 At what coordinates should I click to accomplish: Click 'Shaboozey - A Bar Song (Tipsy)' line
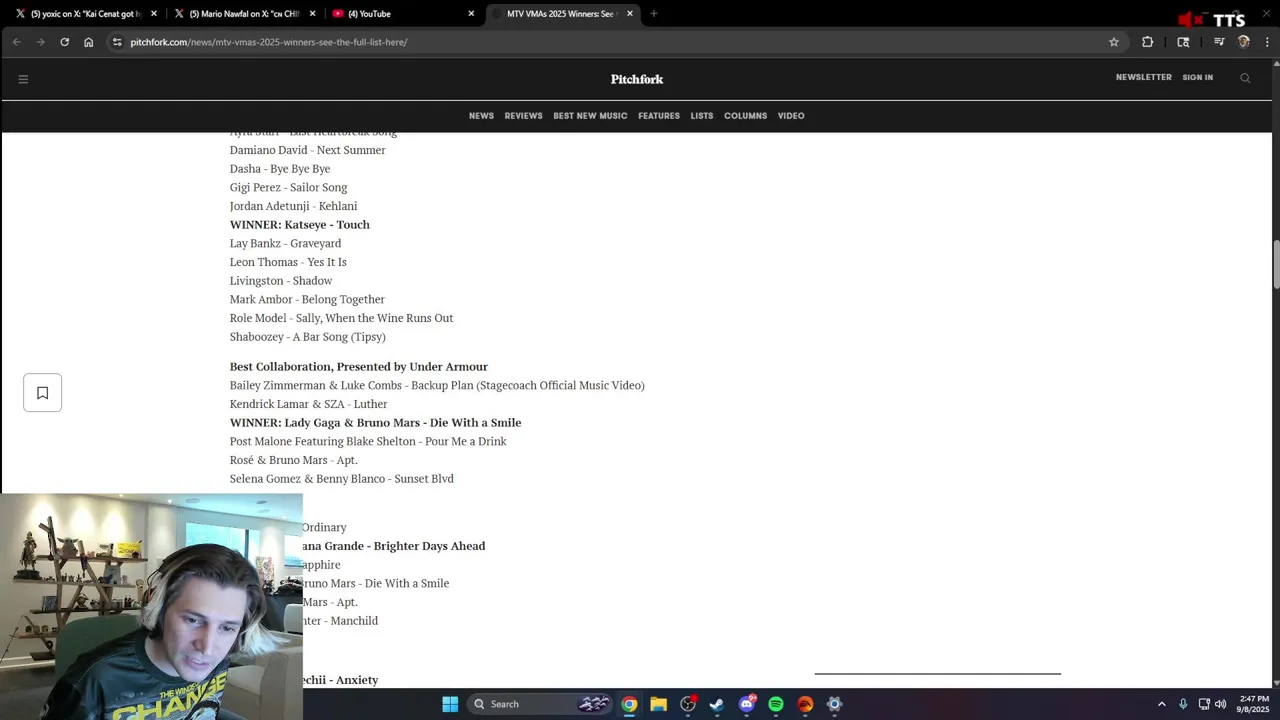point(308,337)
